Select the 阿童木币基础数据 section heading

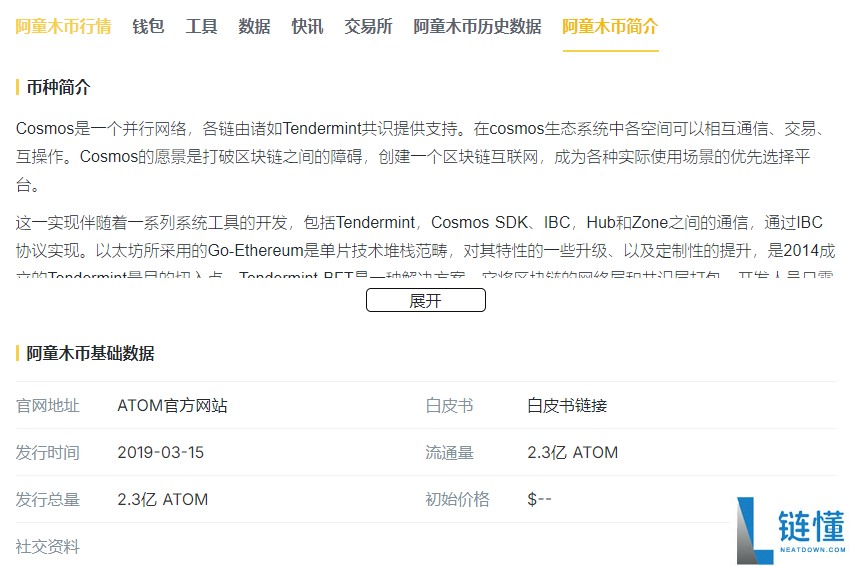coord(90,353)
